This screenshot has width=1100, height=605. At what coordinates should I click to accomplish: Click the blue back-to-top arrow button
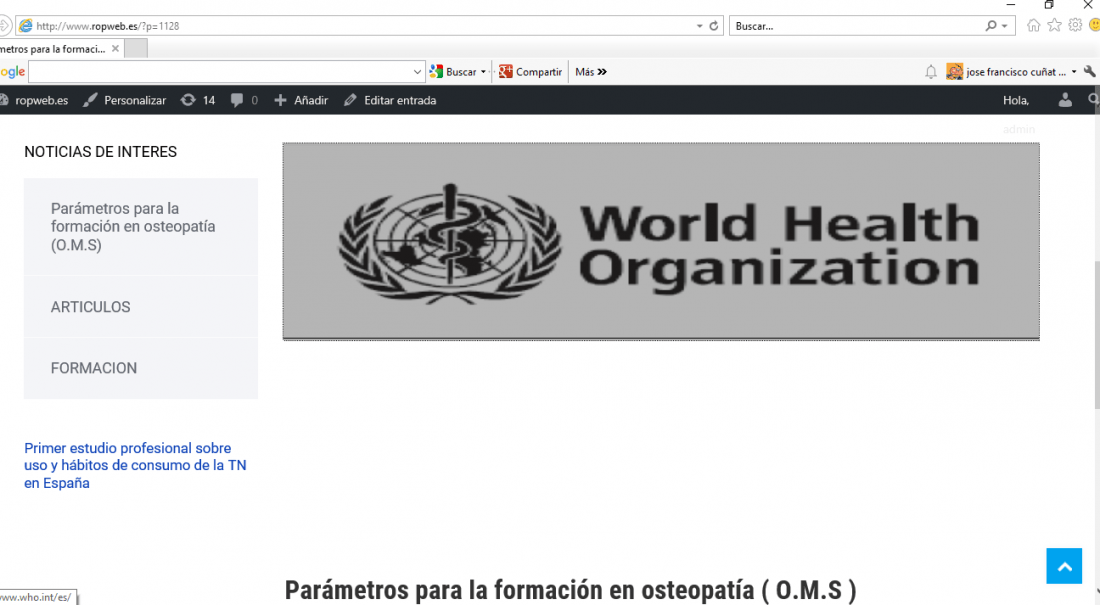pyautogui.click(x=1064, y=566)
